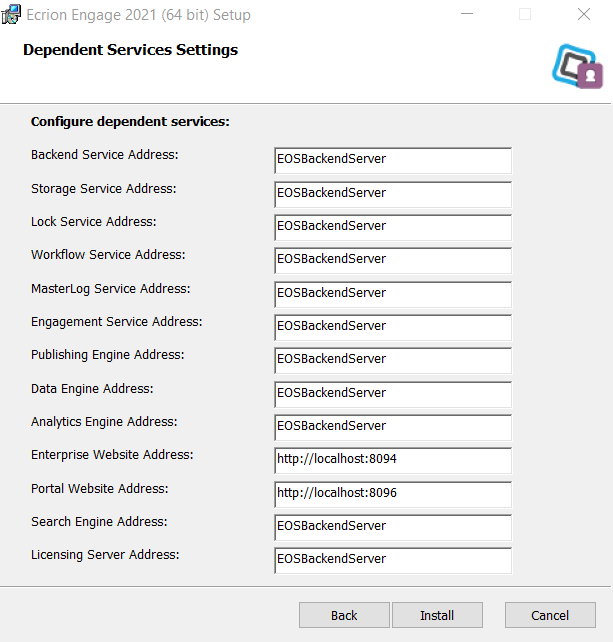Click the 'Enterprise Website Address:' label

tap(112, 455)
